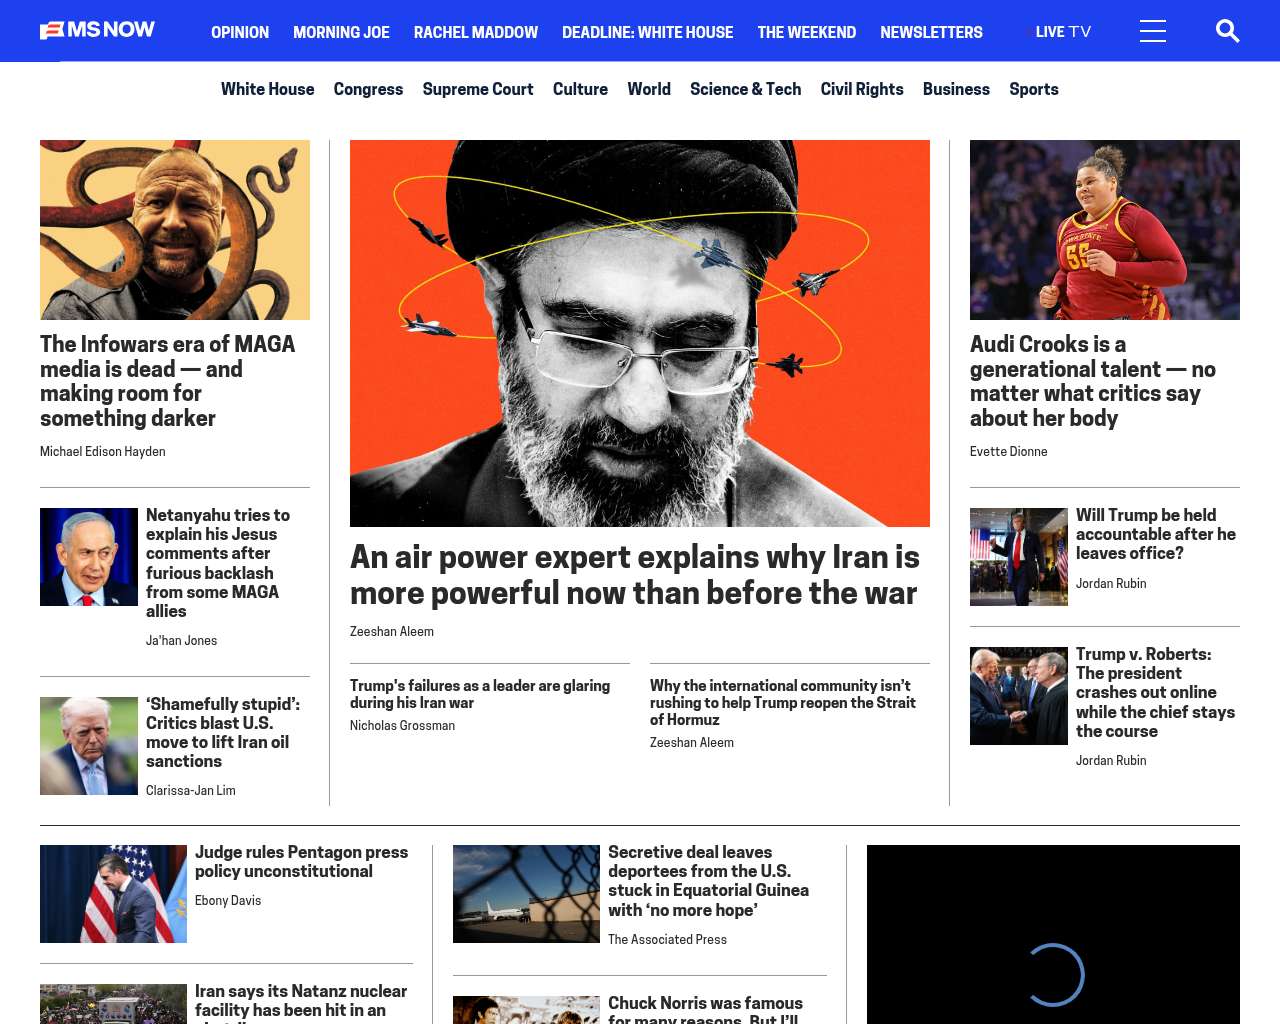Go to Deadline: White House
The height and width of the screenshot is (1024, 1280).
[x=647, y=32]
